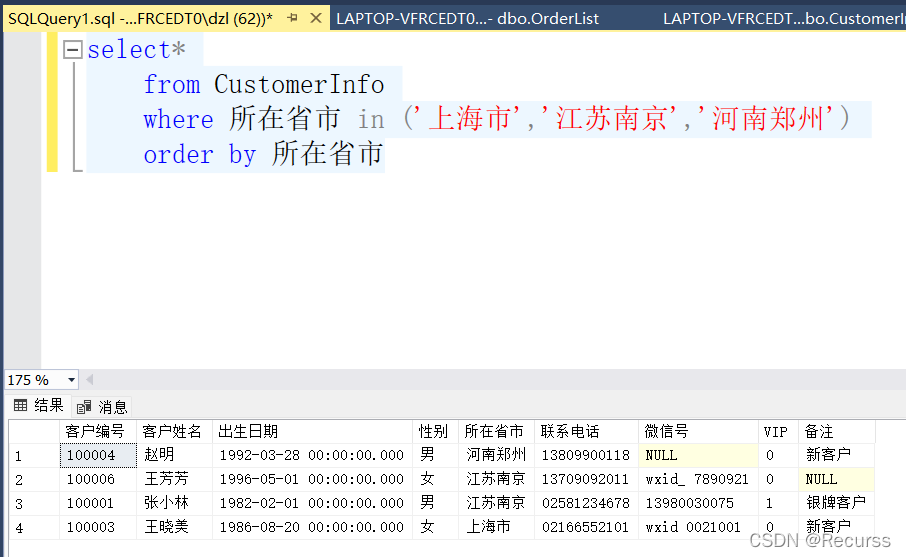Select cell 100004 in results
This screenshot has height=557, width=906.
(98, 455)
